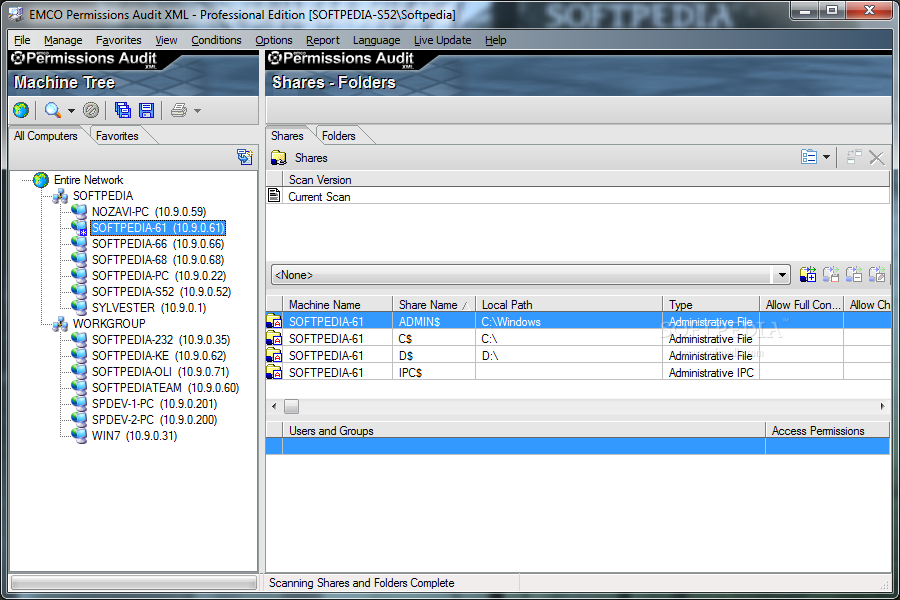
Task: Select the SOFTPEDIA domain node
Action: (x=103, y=196)
